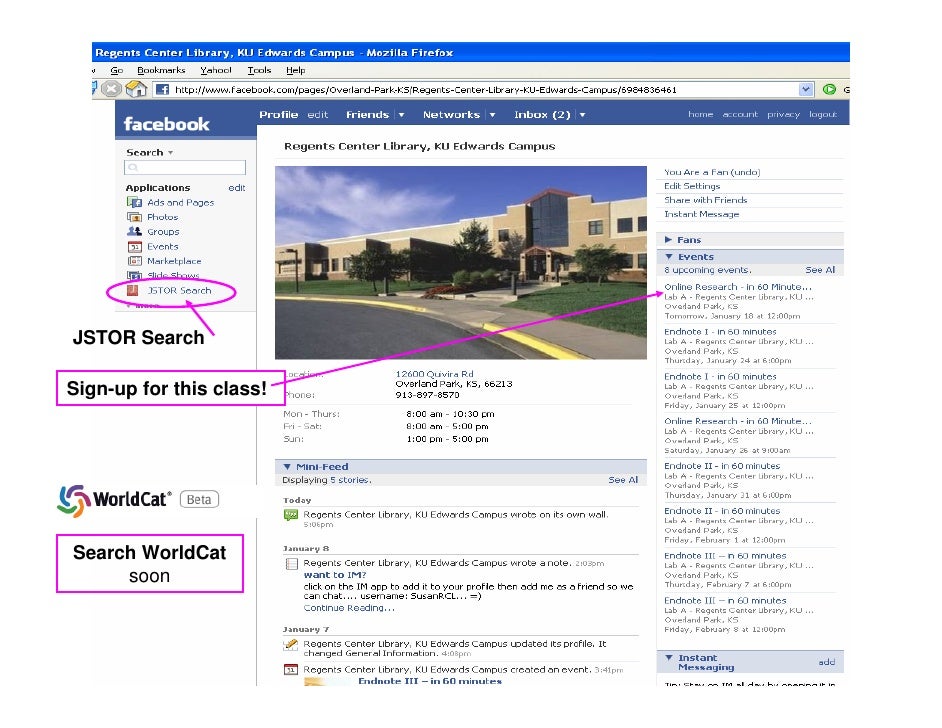The width and height of the screenshot is (942, 728).
Task: Click the Photos application icon
Action: [134, 217]
